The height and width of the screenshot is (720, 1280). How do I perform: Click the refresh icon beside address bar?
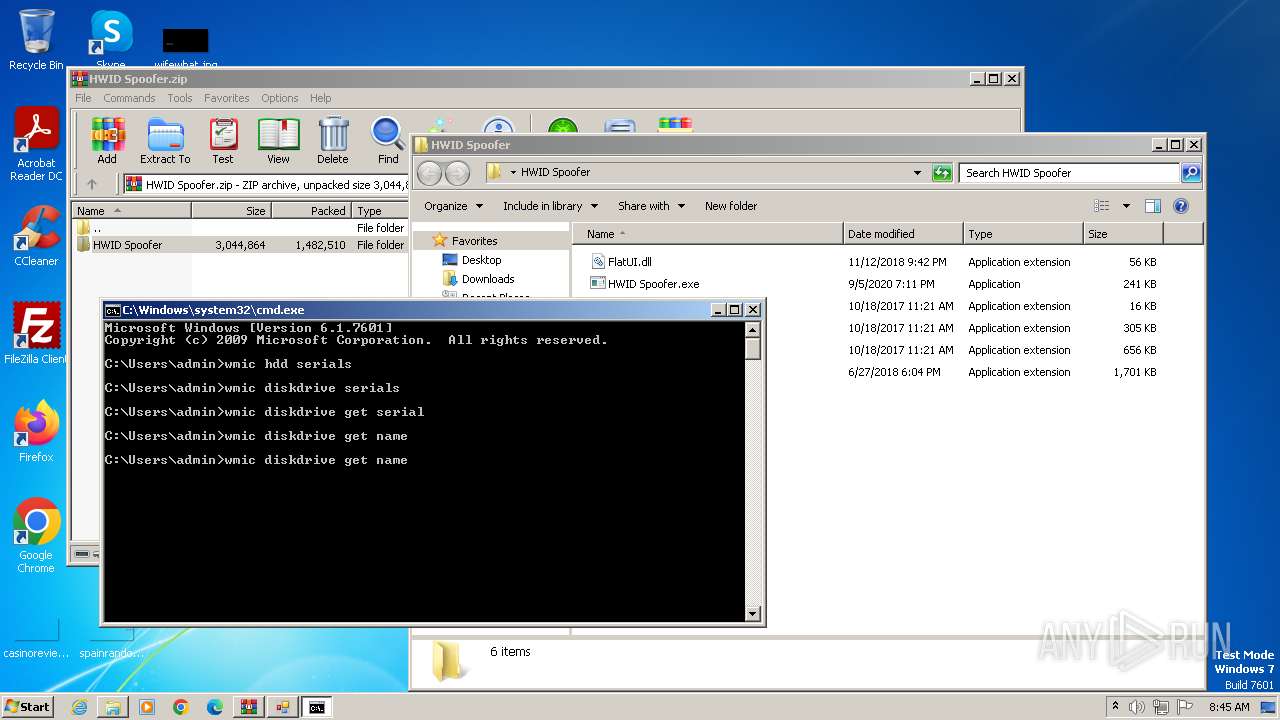tap(942, 173)
